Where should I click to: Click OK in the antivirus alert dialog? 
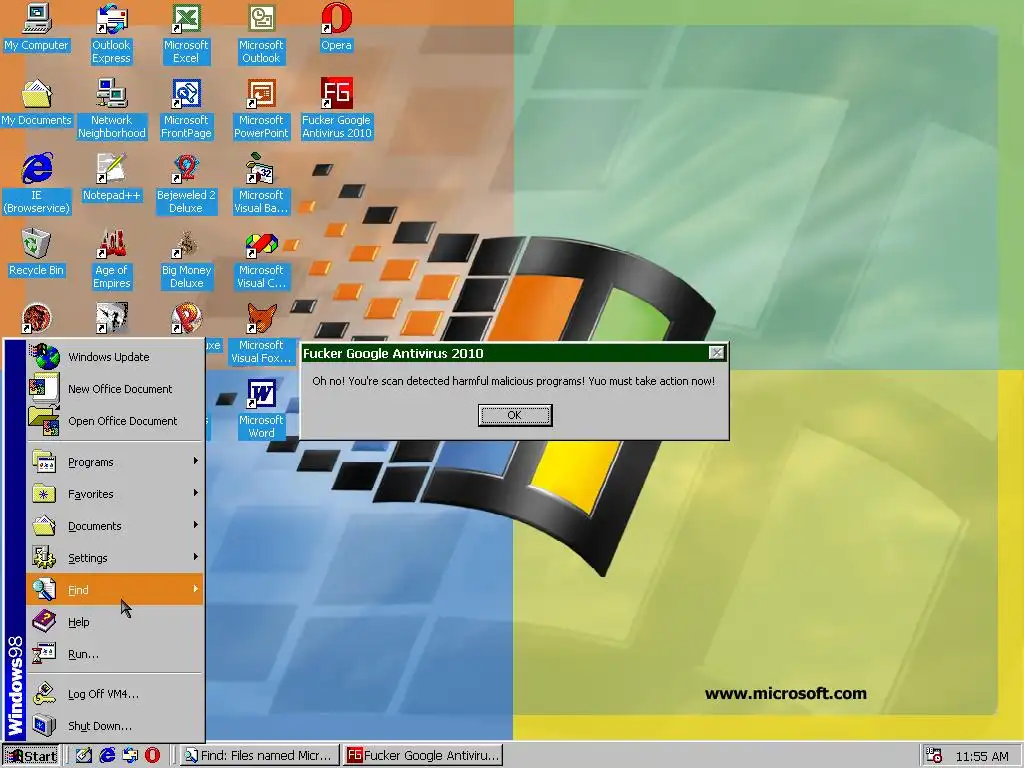point(515,415)
